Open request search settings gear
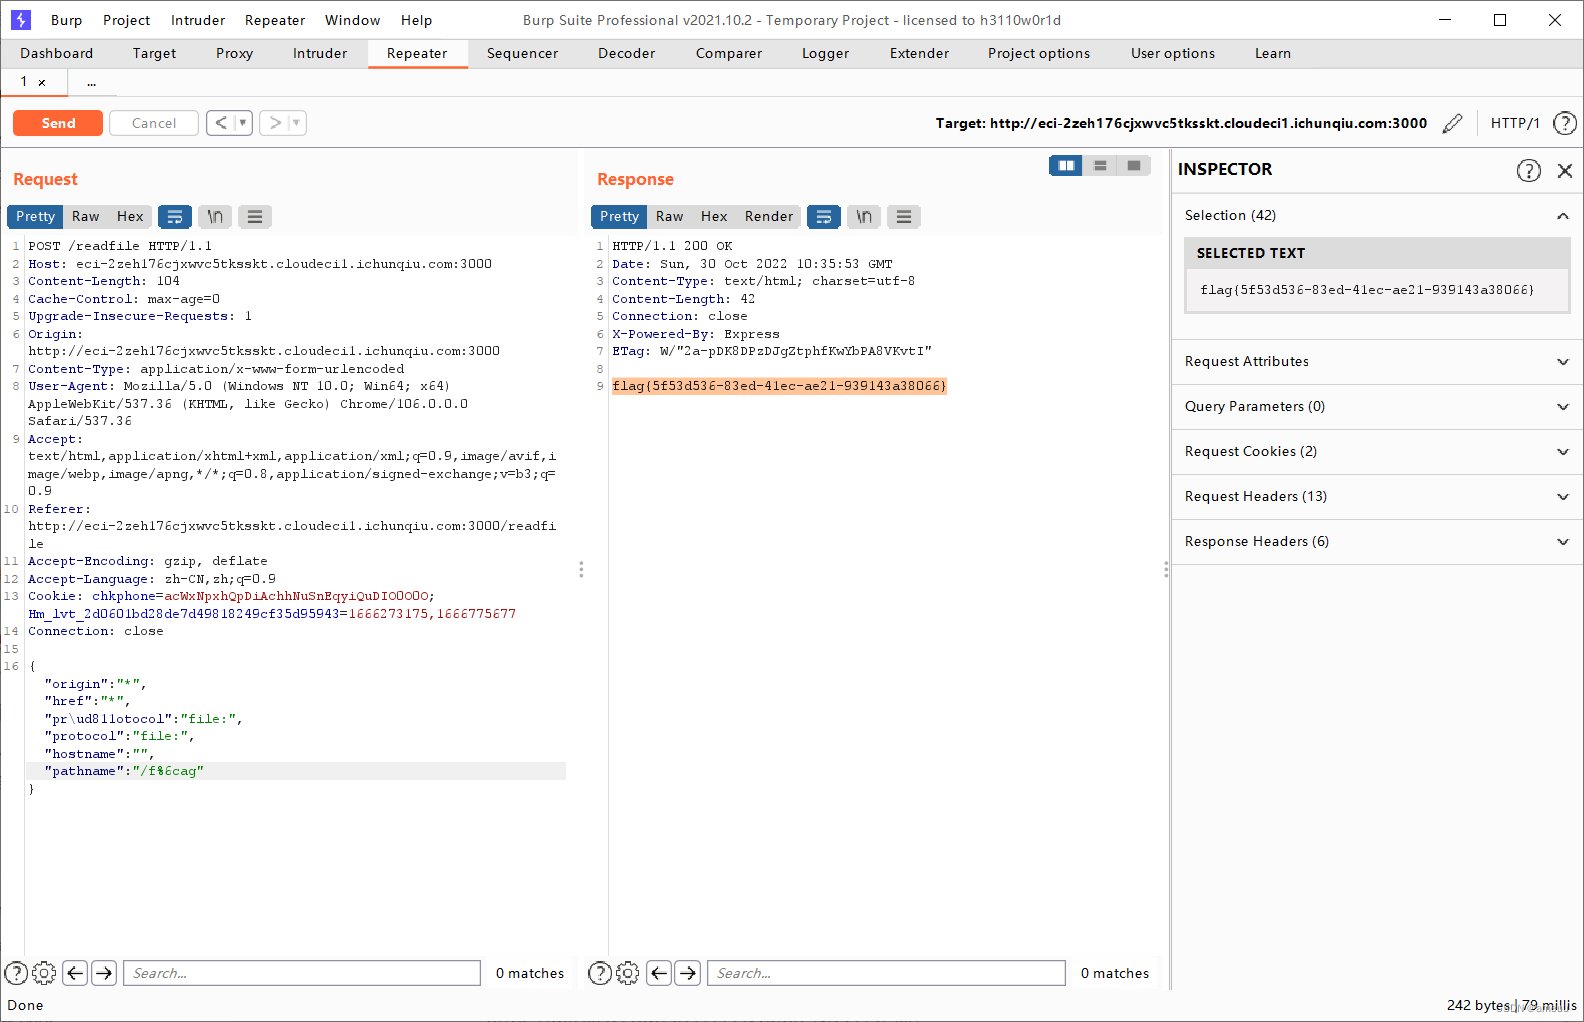 pyautogui.click(x=44, y=973)
